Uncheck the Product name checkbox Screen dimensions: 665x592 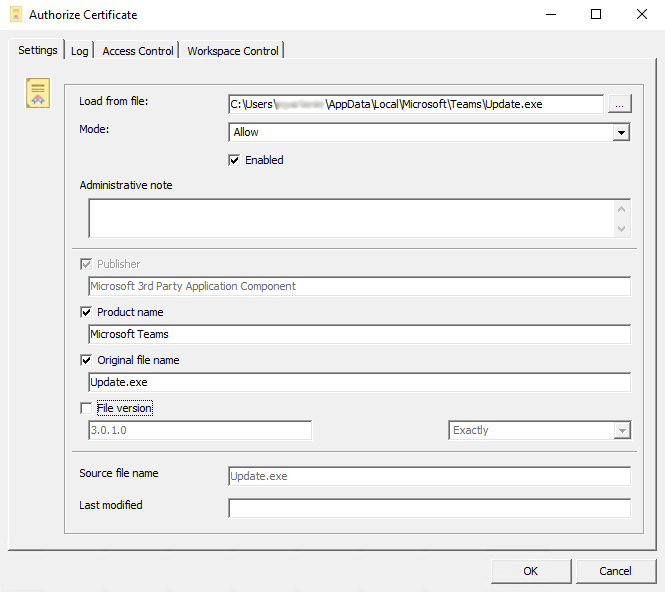click(x=85, y=312)
